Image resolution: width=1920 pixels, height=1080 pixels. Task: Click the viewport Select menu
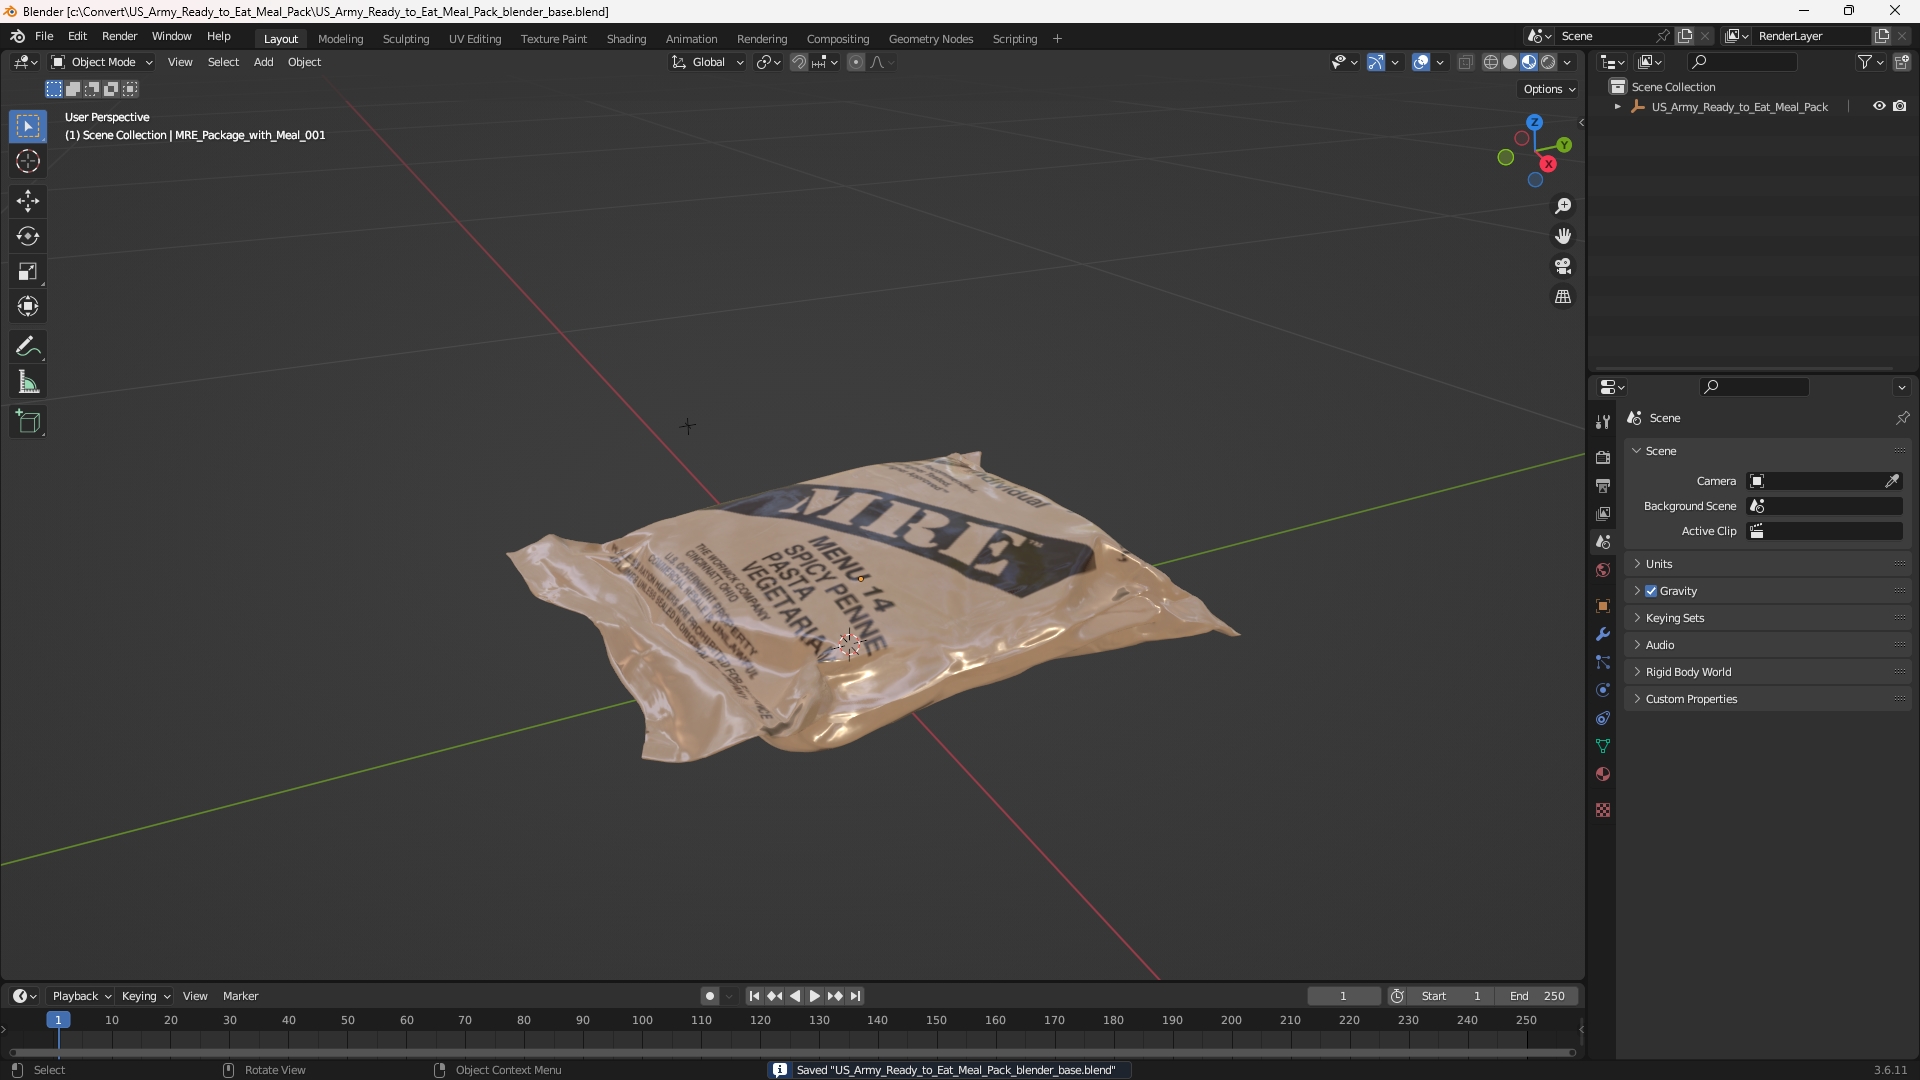click(x=223, y=62)
